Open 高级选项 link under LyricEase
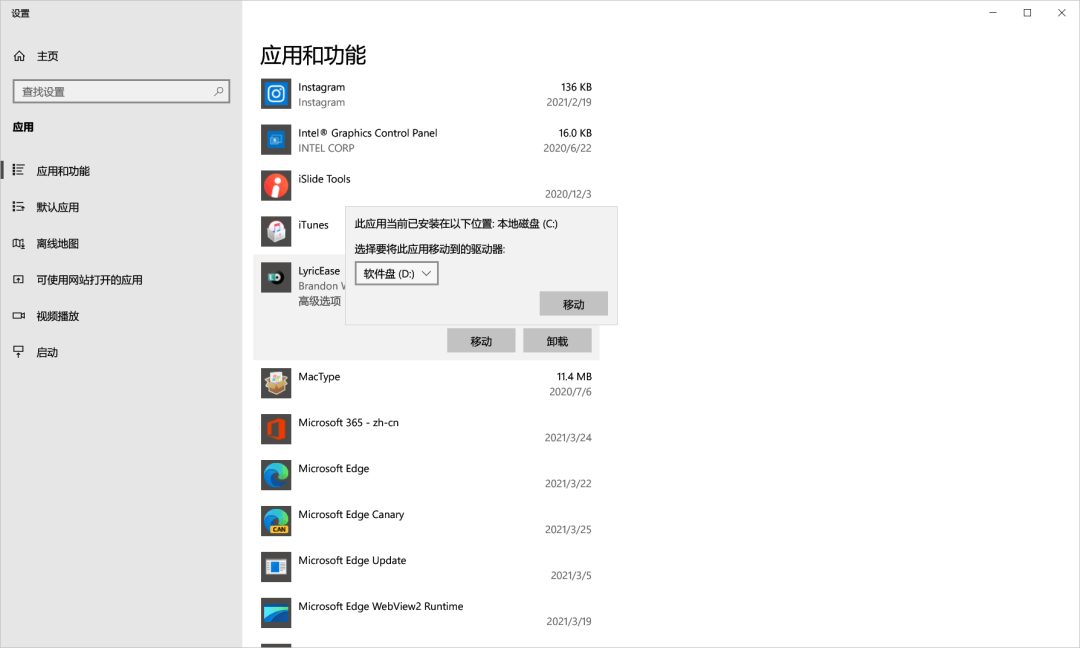The image size is (1080, 648). click(320, 301)
